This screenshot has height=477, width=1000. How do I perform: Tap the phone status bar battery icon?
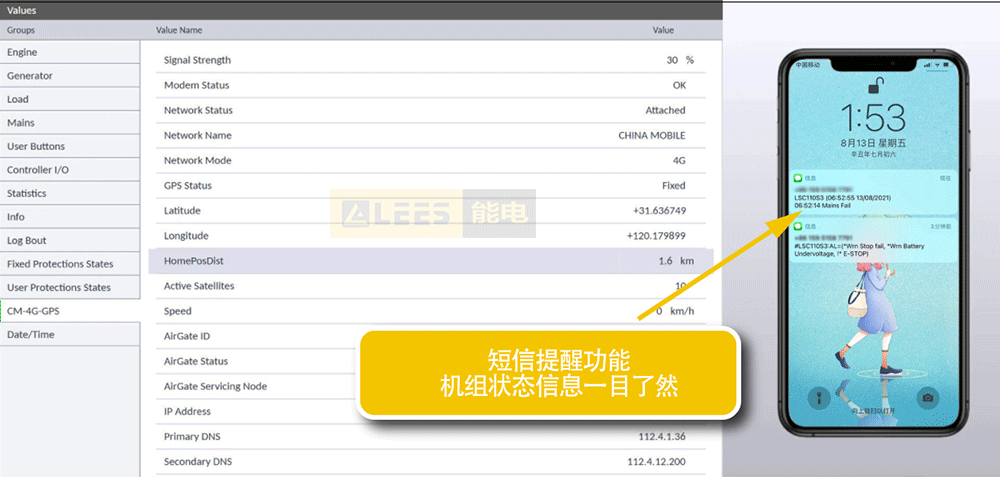946,64
